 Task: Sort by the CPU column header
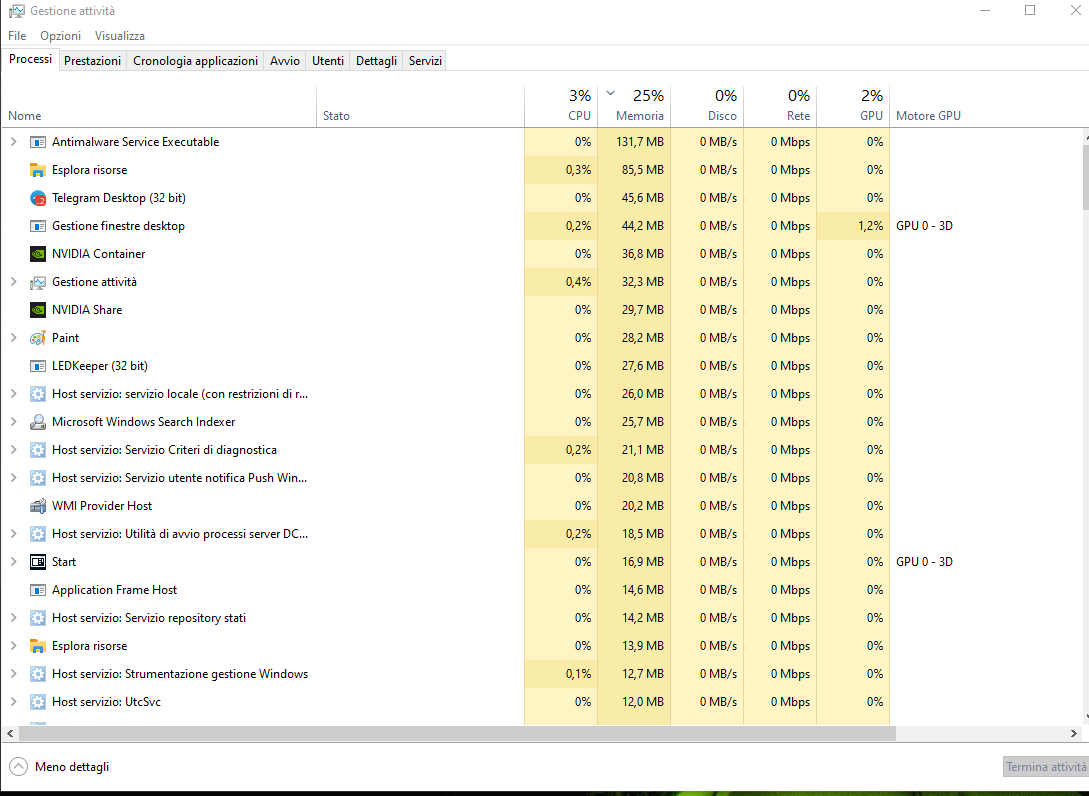[560, 107]
